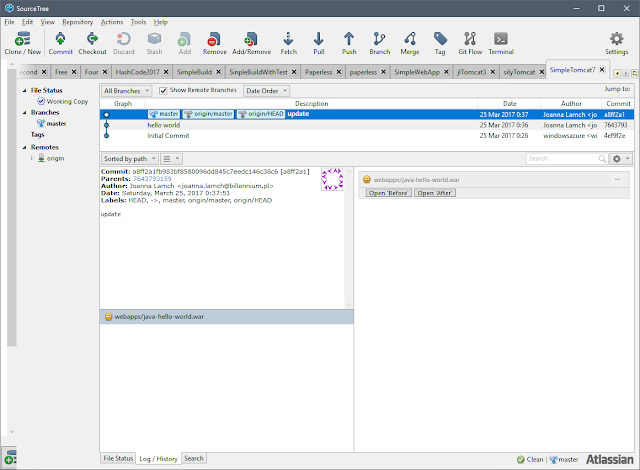Screen dimensions: 640x470
Task: Open the Help menu
Action: pos(160,22)
